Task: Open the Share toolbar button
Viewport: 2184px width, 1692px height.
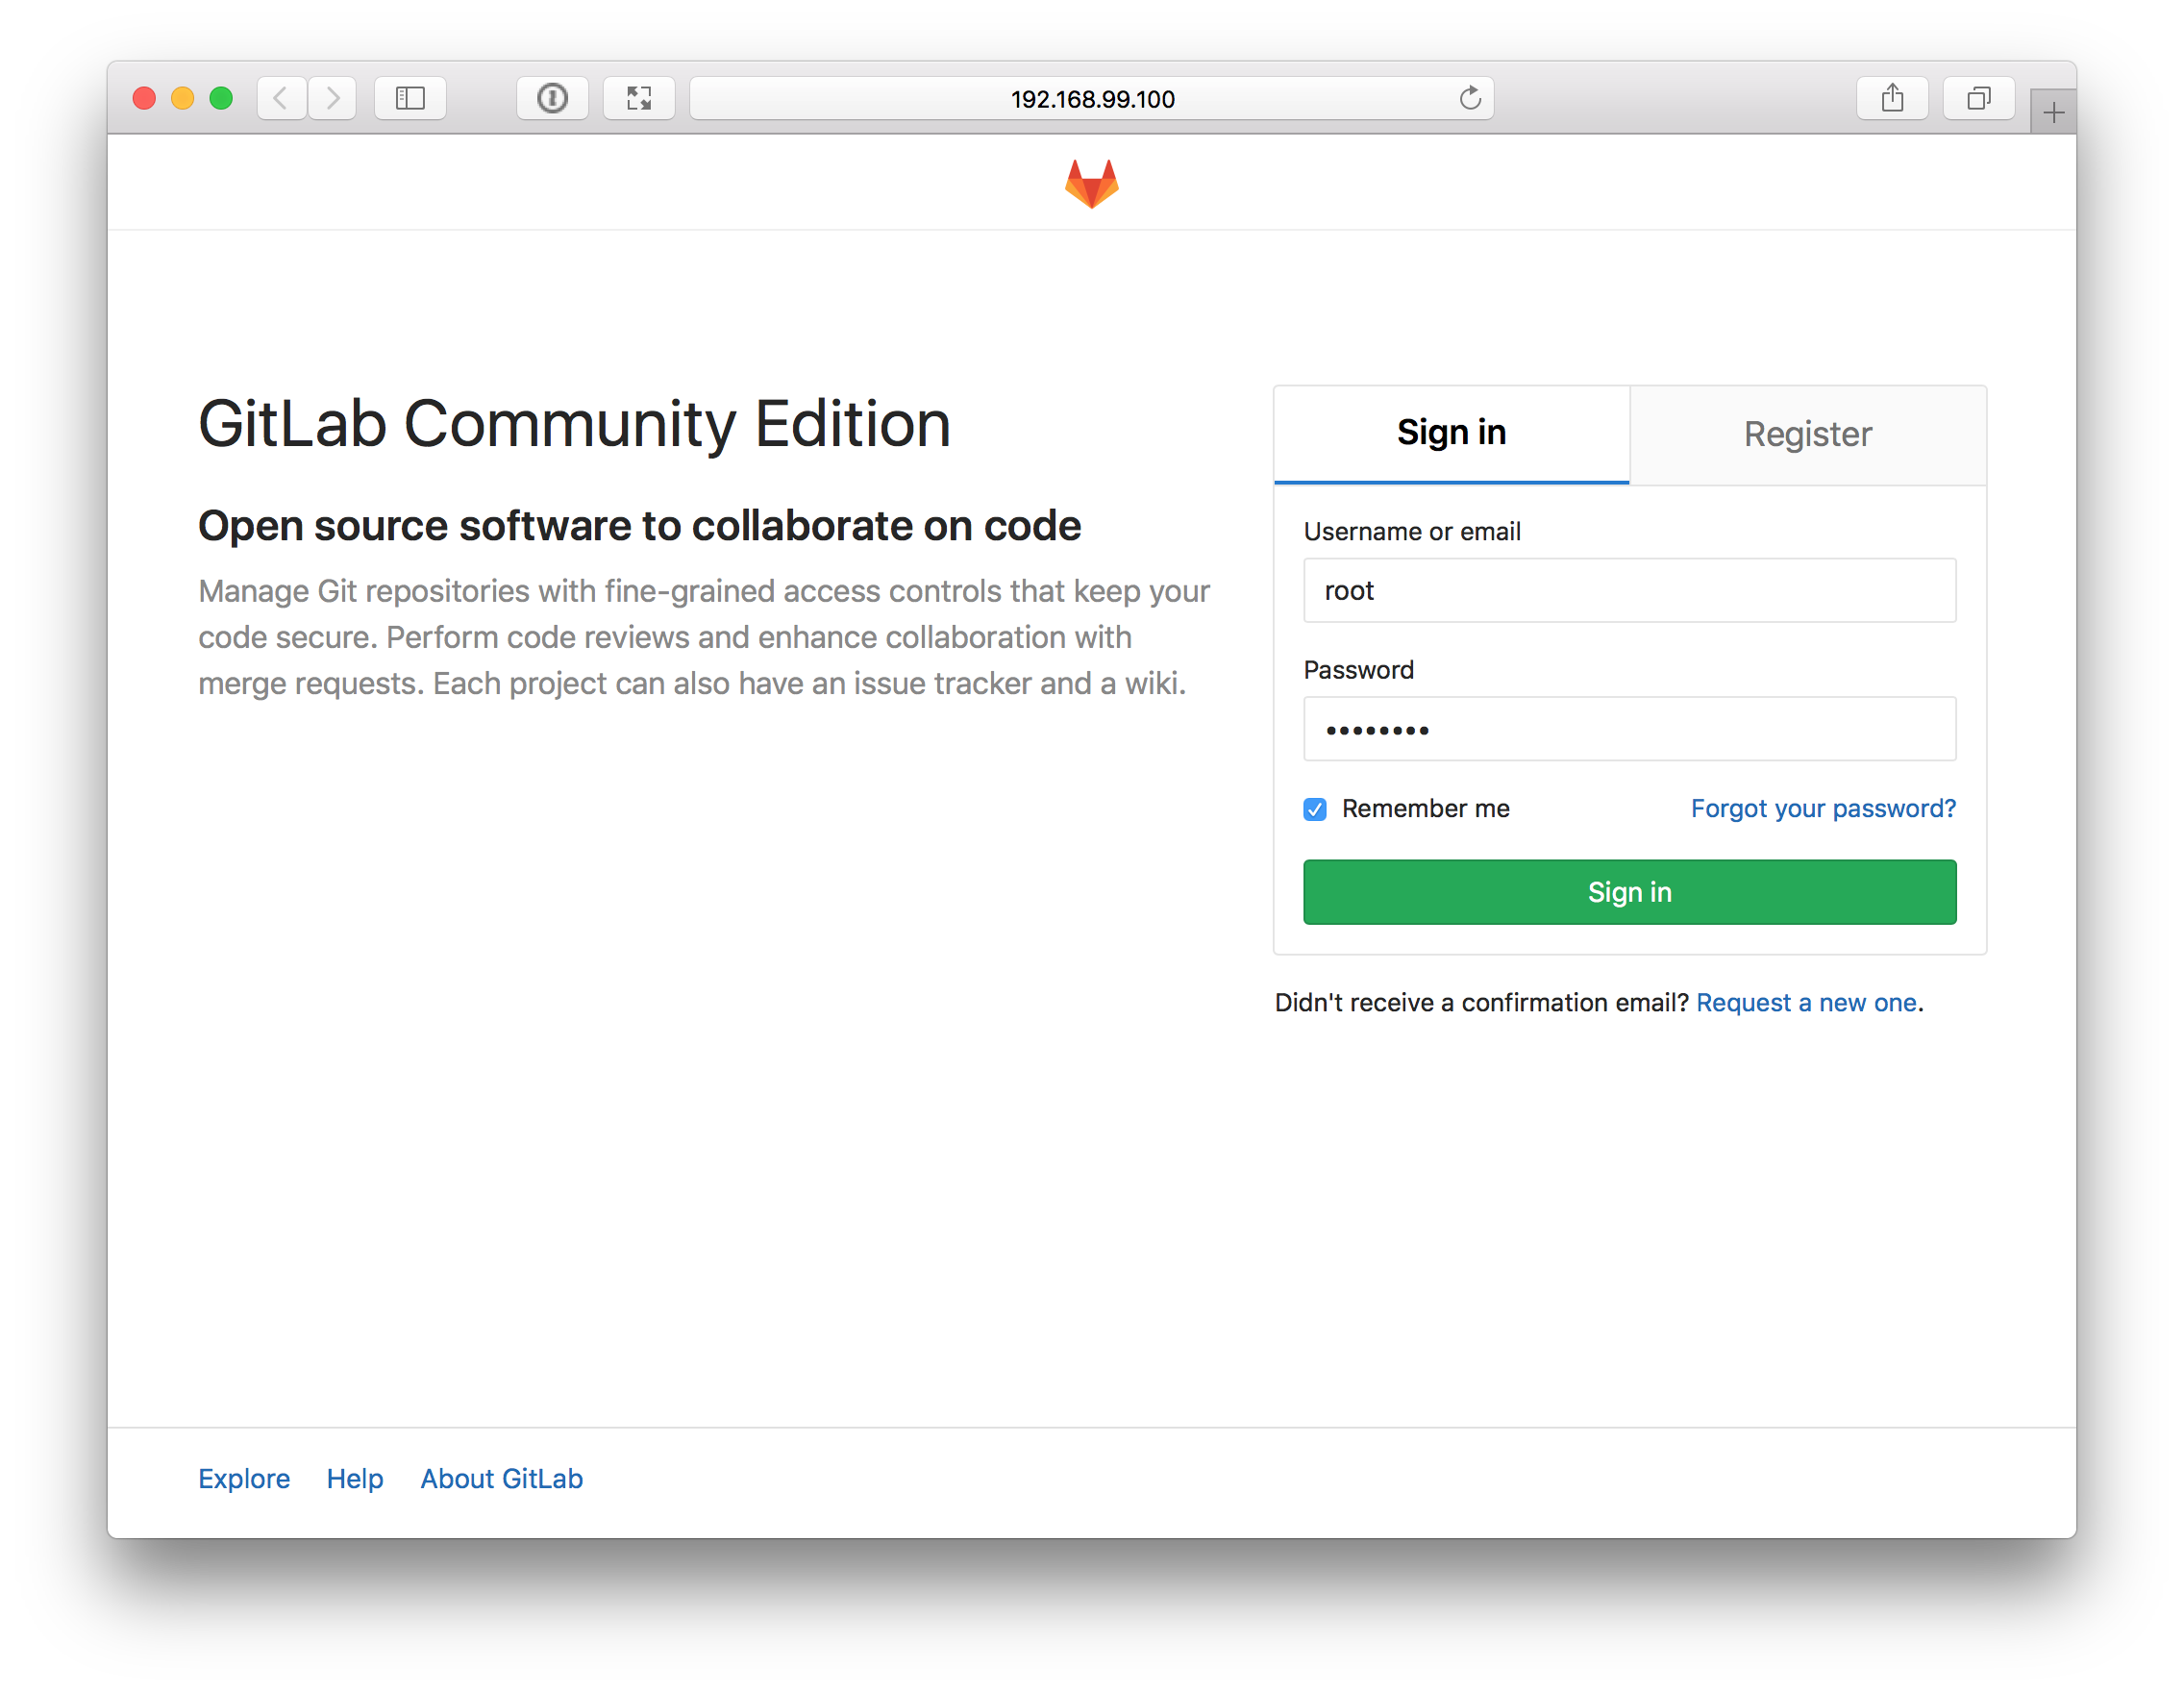Action: [1892, 98]
